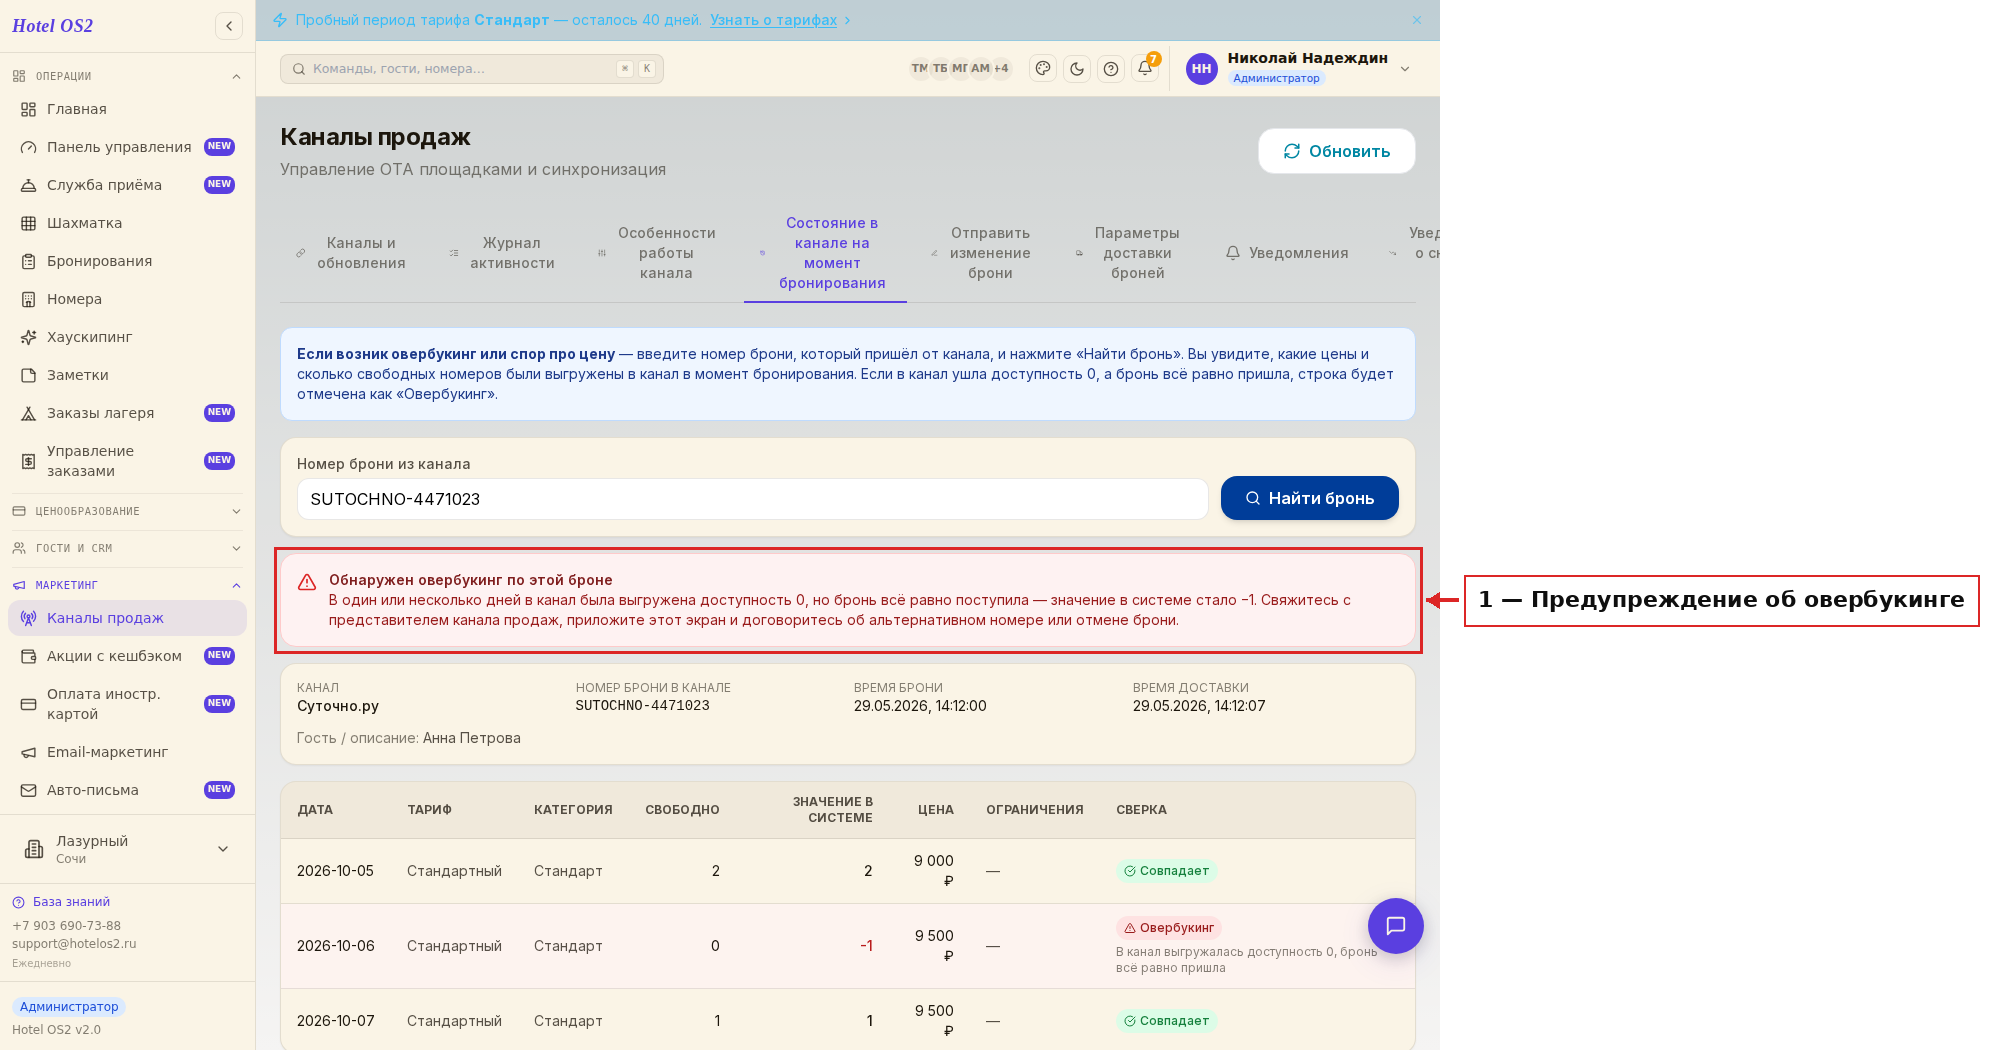Click the Номер брони из канала input
This screenshot has height=1050, width=2003.
click(x=752, y=499)
